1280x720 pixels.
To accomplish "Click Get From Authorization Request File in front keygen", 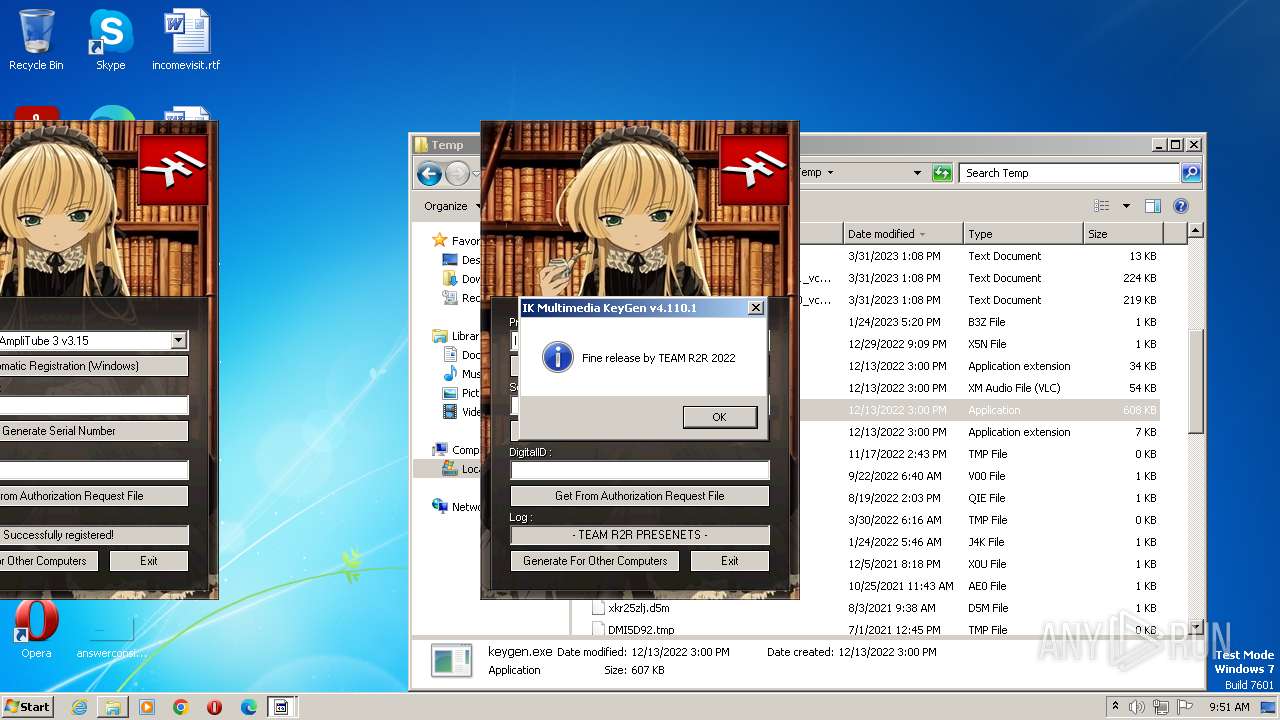I will 640,496.
